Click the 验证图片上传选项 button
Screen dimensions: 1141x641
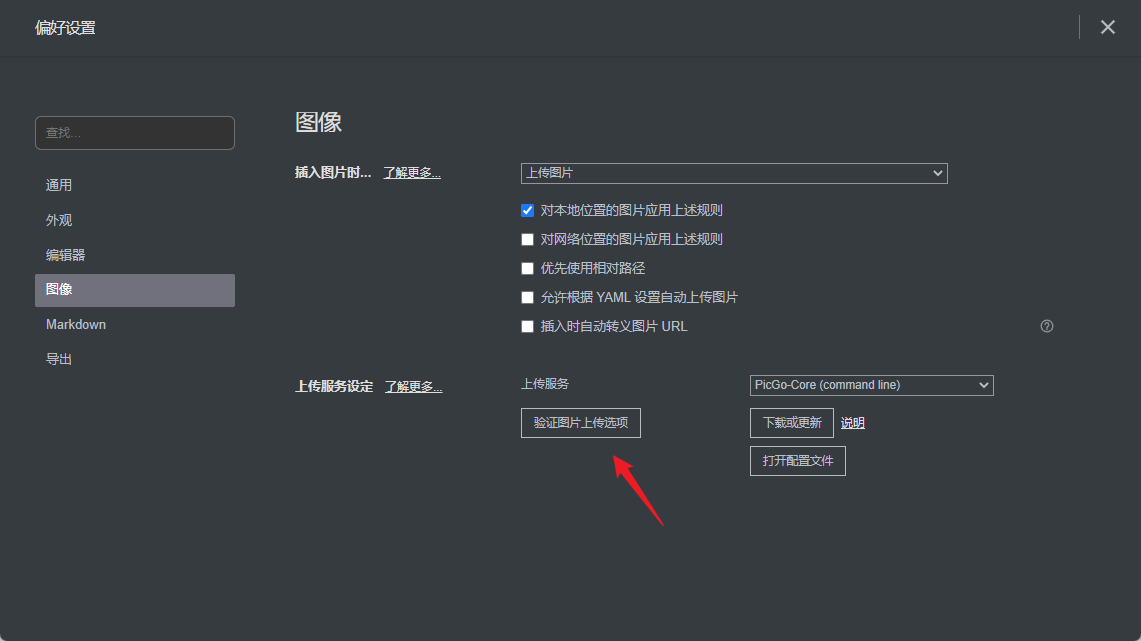pos(581,423)
